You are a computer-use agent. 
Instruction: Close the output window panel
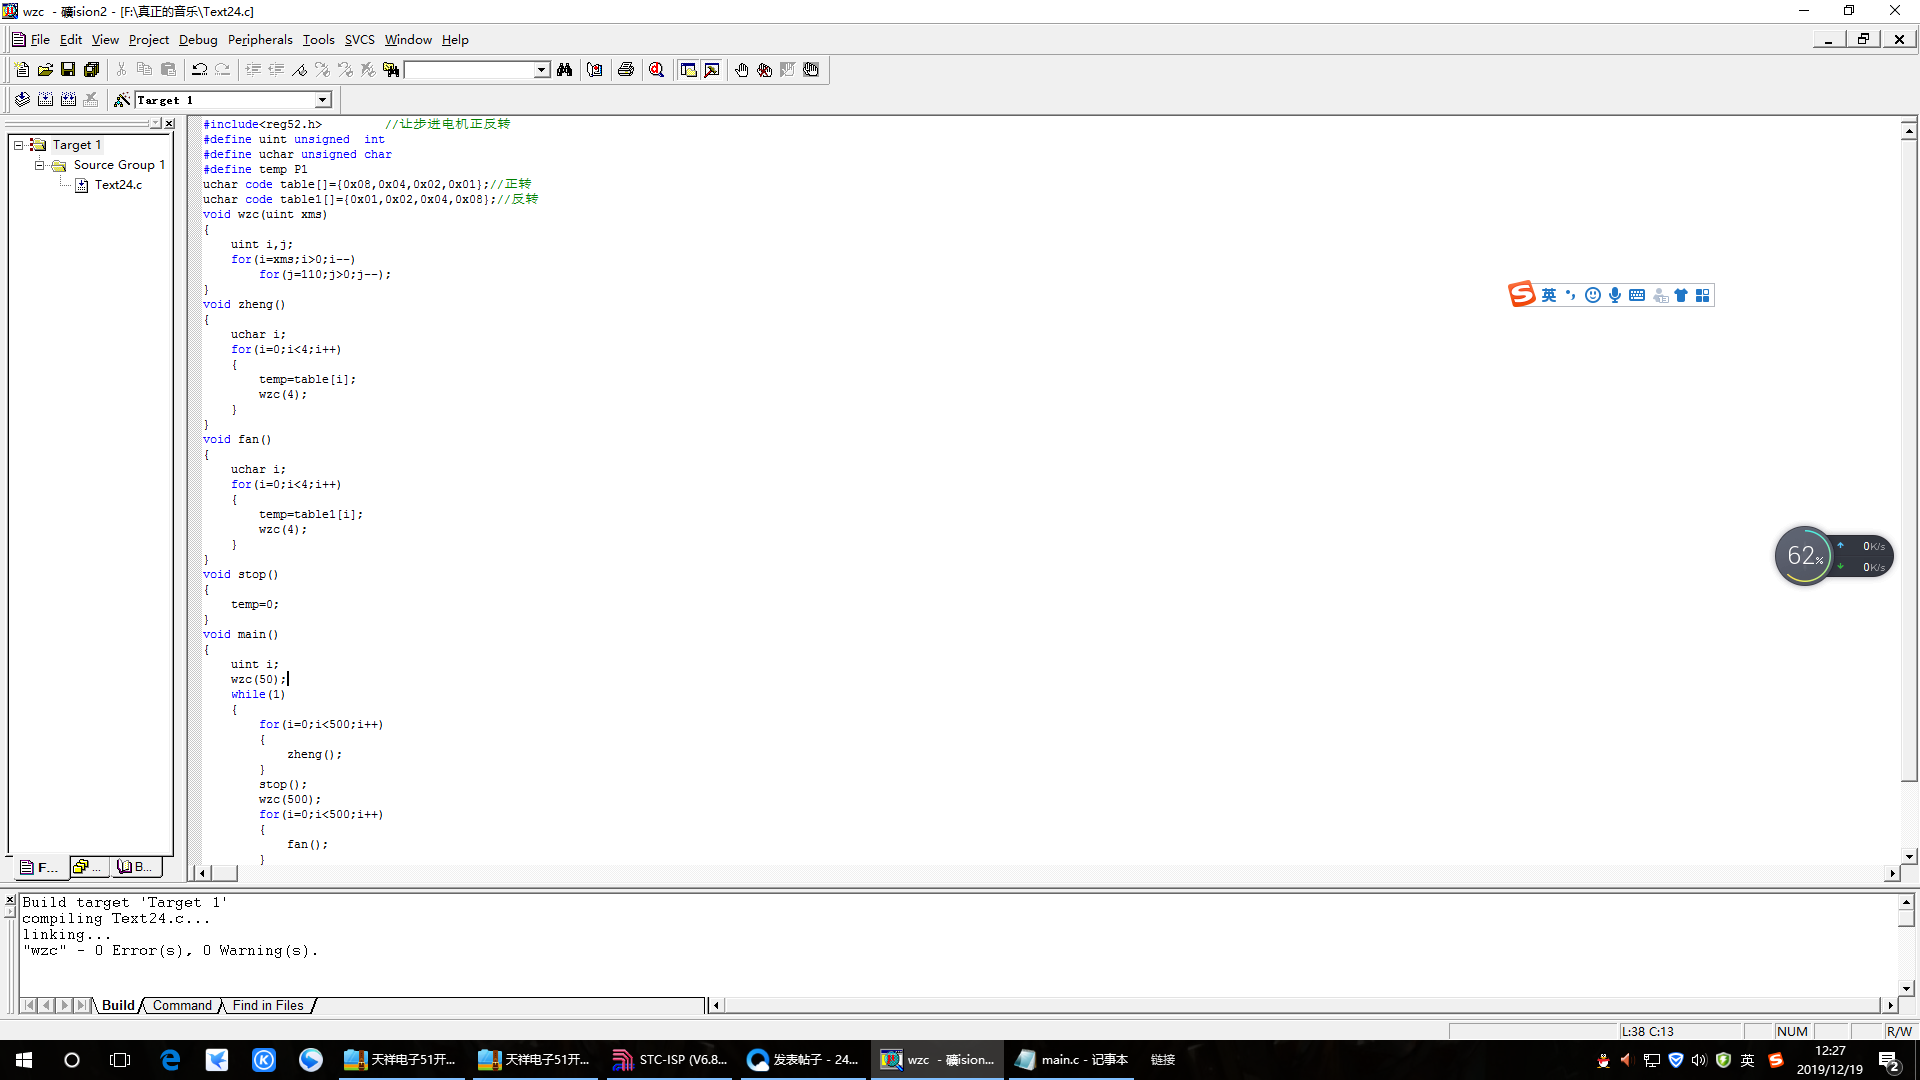point(10,900)
